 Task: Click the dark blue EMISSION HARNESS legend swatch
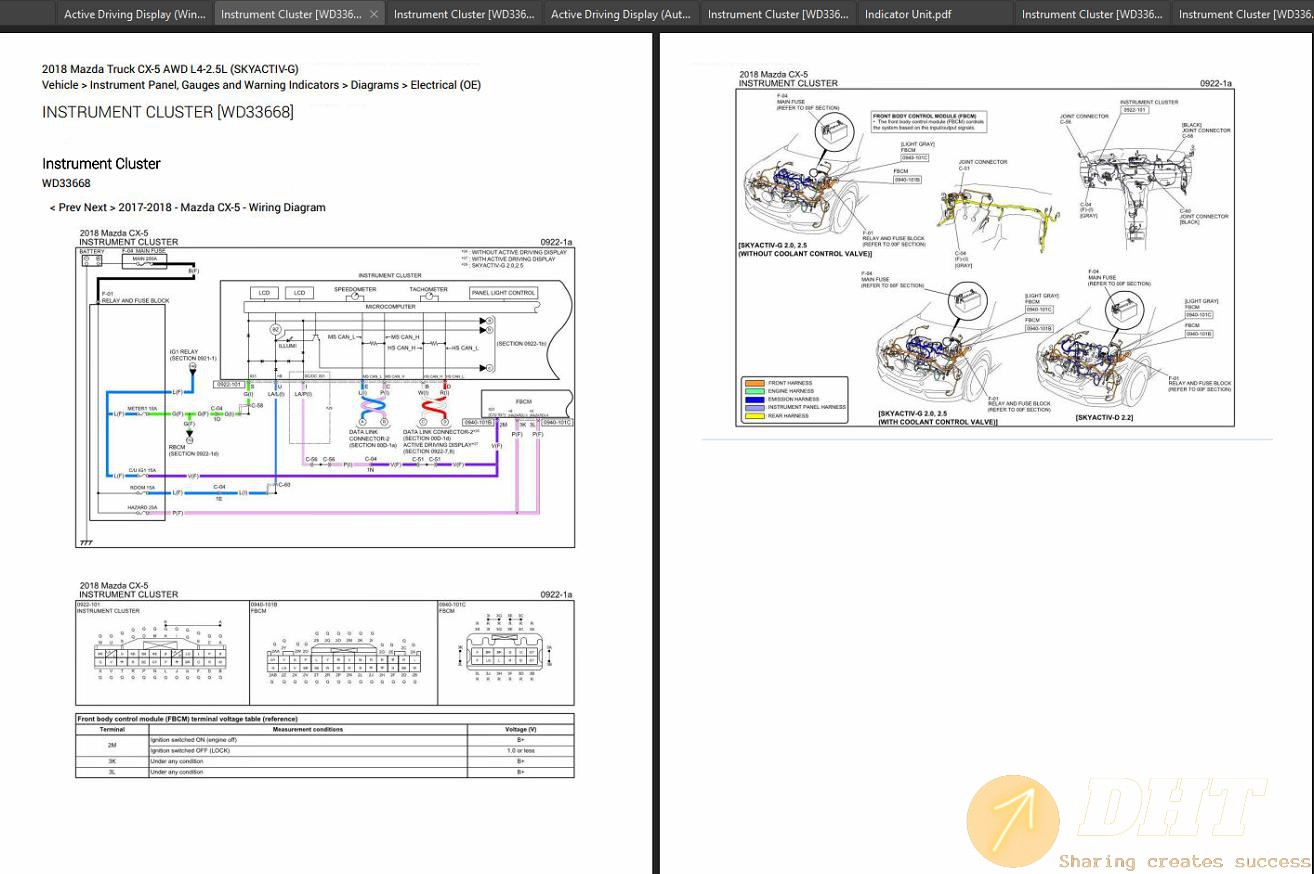753,399
